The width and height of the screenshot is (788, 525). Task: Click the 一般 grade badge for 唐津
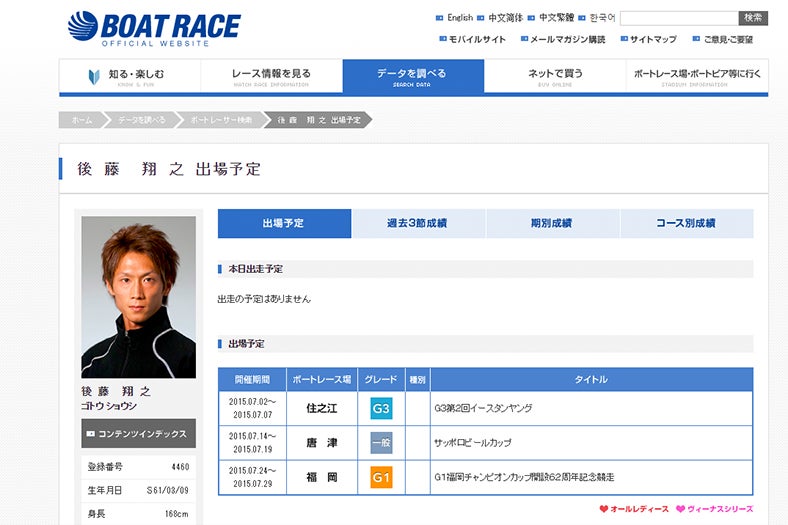pyautogui.click(x=381, y=443)
